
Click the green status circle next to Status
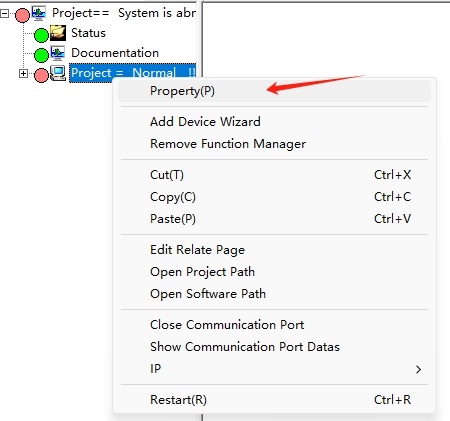click(x=41, y=35)
